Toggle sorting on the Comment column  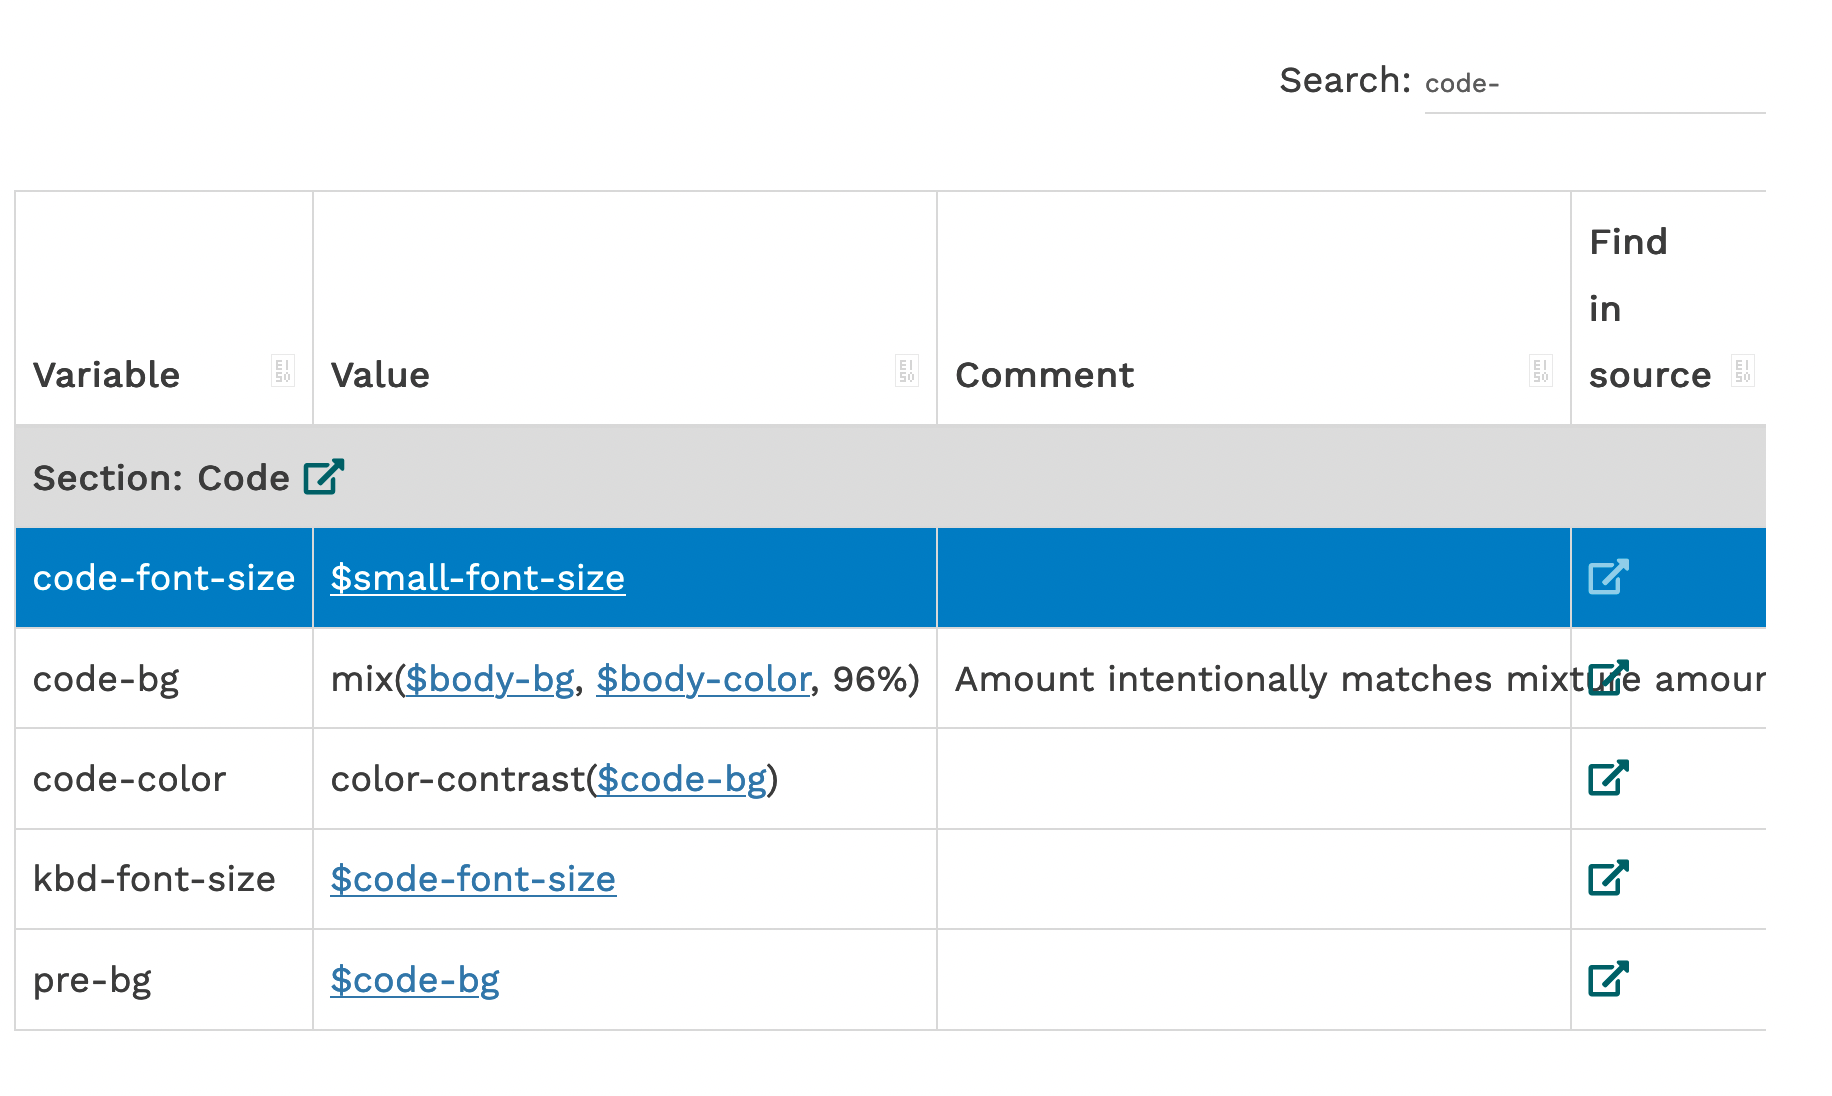(x=1540, y=370)
